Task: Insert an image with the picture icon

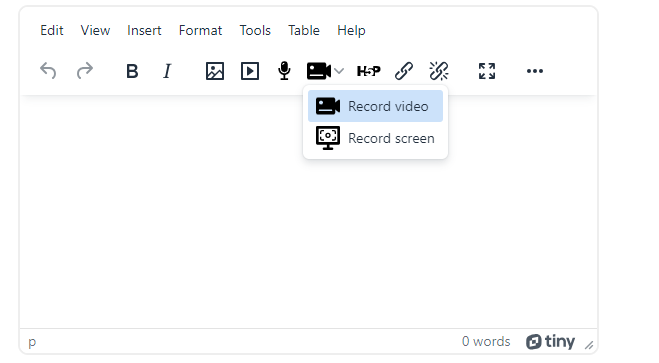Action: (215, 71)
